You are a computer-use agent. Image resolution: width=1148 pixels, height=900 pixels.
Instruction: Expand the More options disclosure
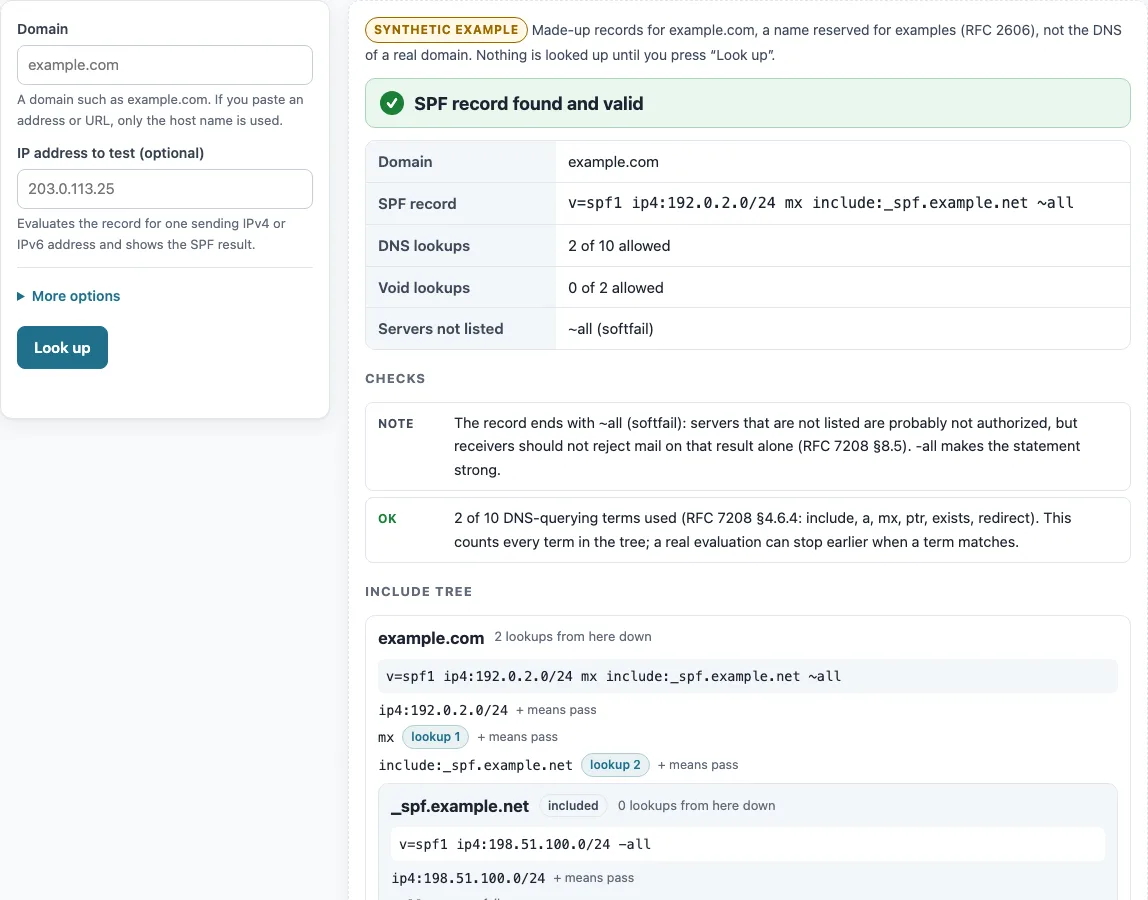click(69, 296)
